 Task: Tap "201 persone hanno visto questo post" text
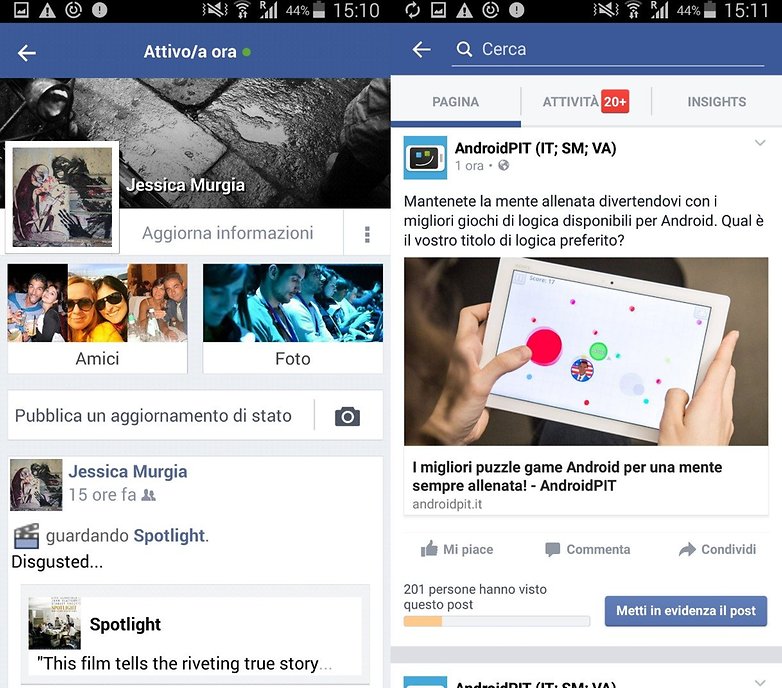(x=475, y=597)
